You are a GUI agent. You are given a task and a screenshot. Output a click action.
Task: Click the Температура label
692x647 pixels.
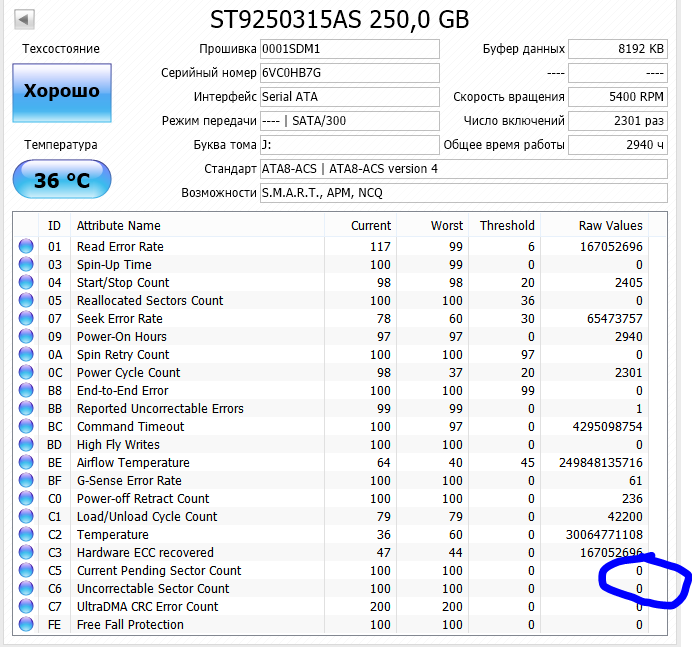[61, 145]
